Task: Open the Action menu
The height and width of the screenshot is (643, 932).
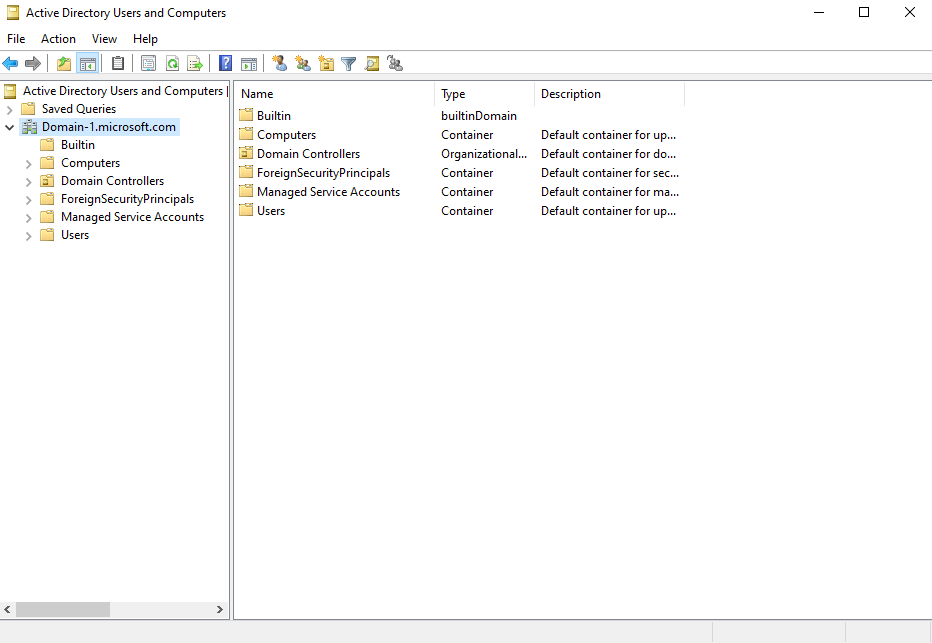Action: click(x=58, y=38)
